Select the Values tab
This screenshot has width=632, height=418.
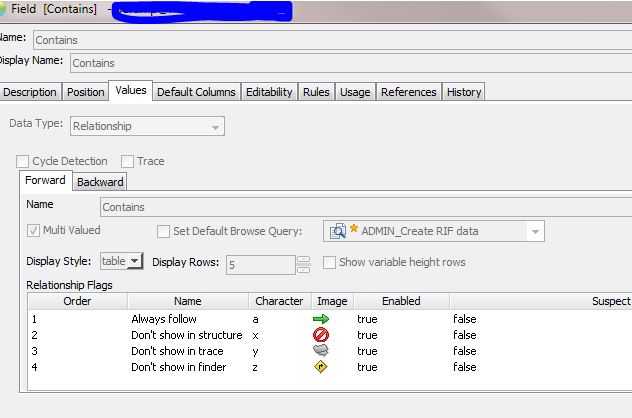pos(131,90)
